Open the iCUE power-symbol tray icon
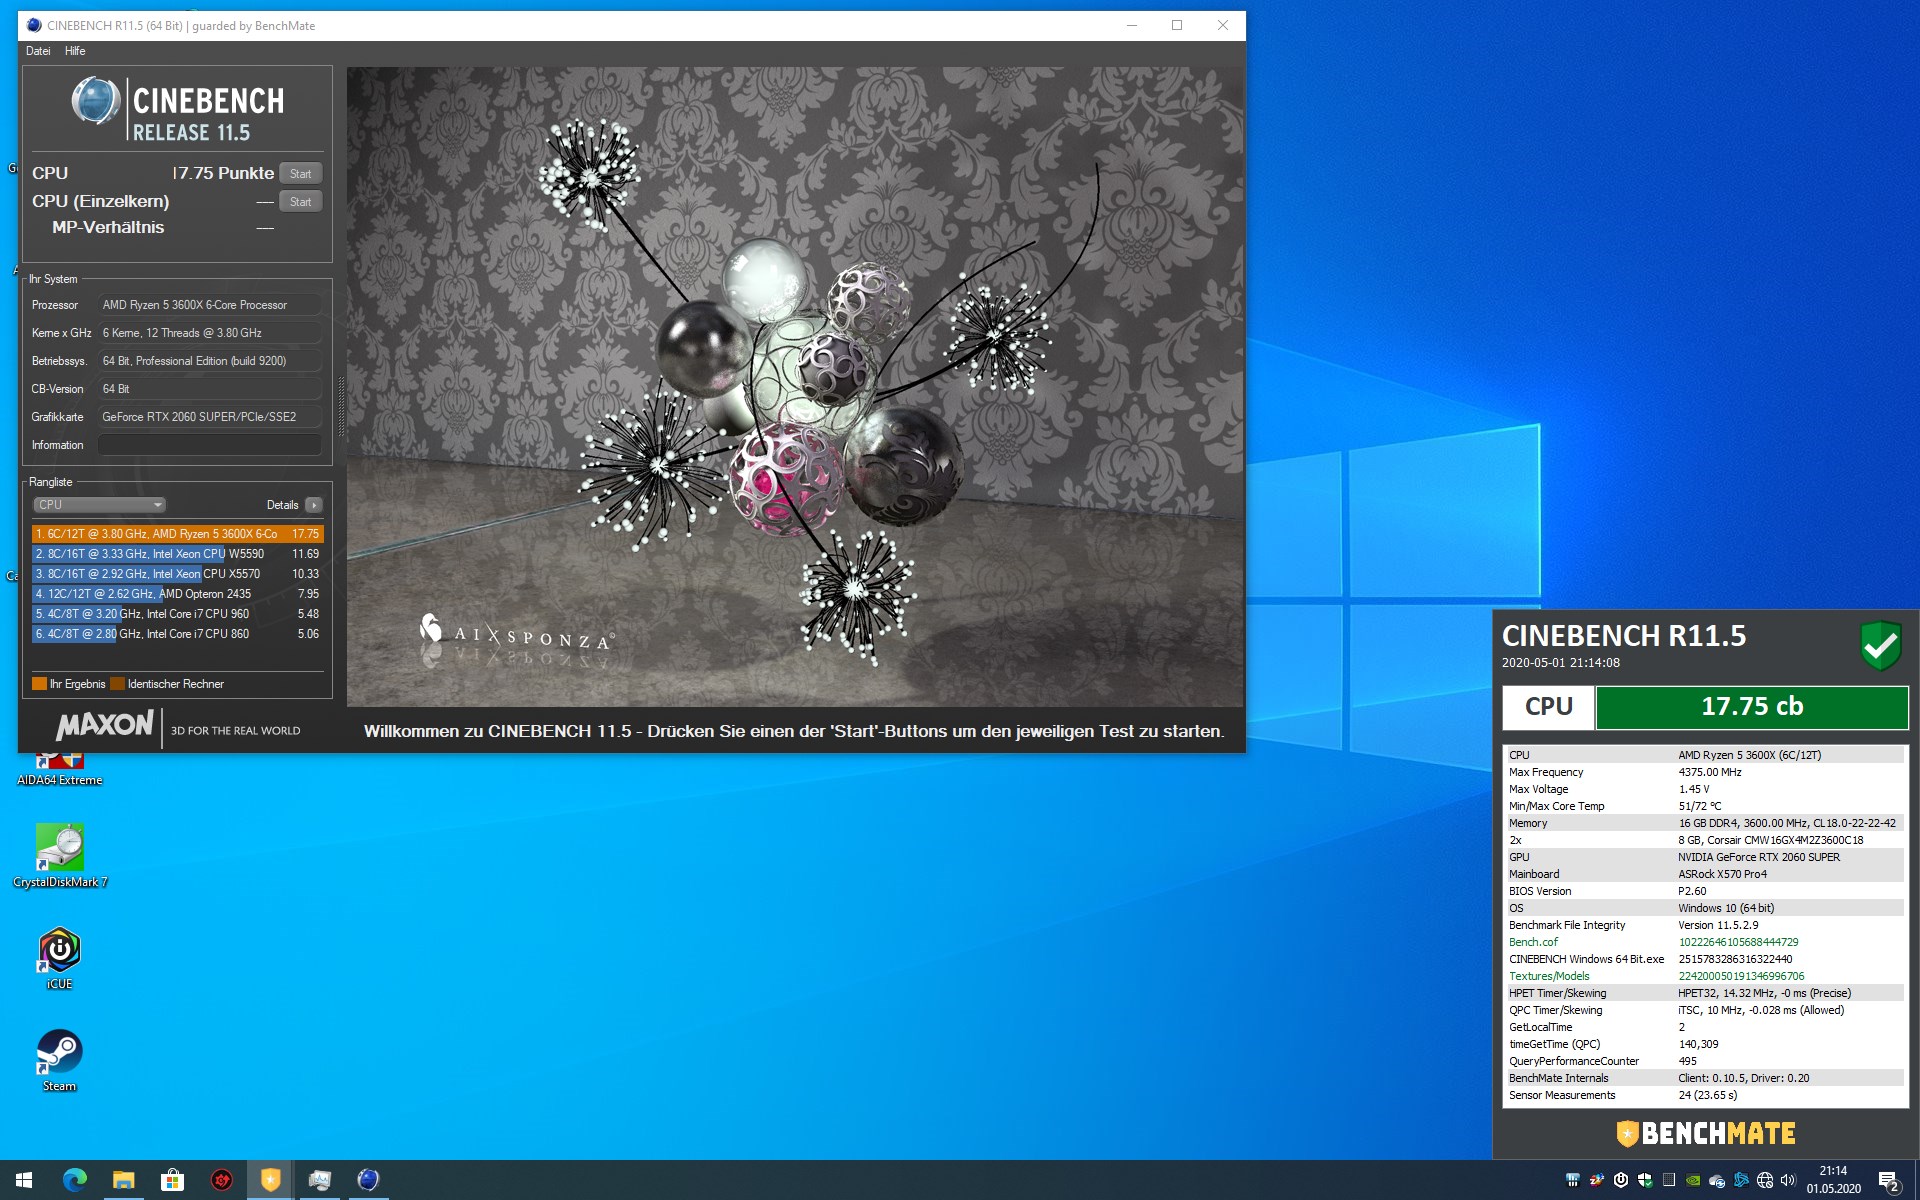 (1621, 1180)
